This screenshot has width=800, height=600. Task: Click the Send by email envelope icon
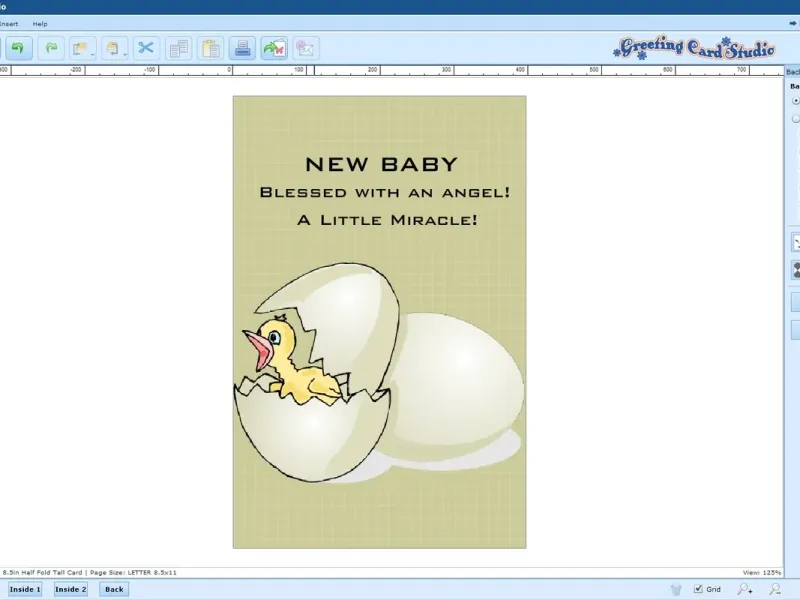click(306, 48)
